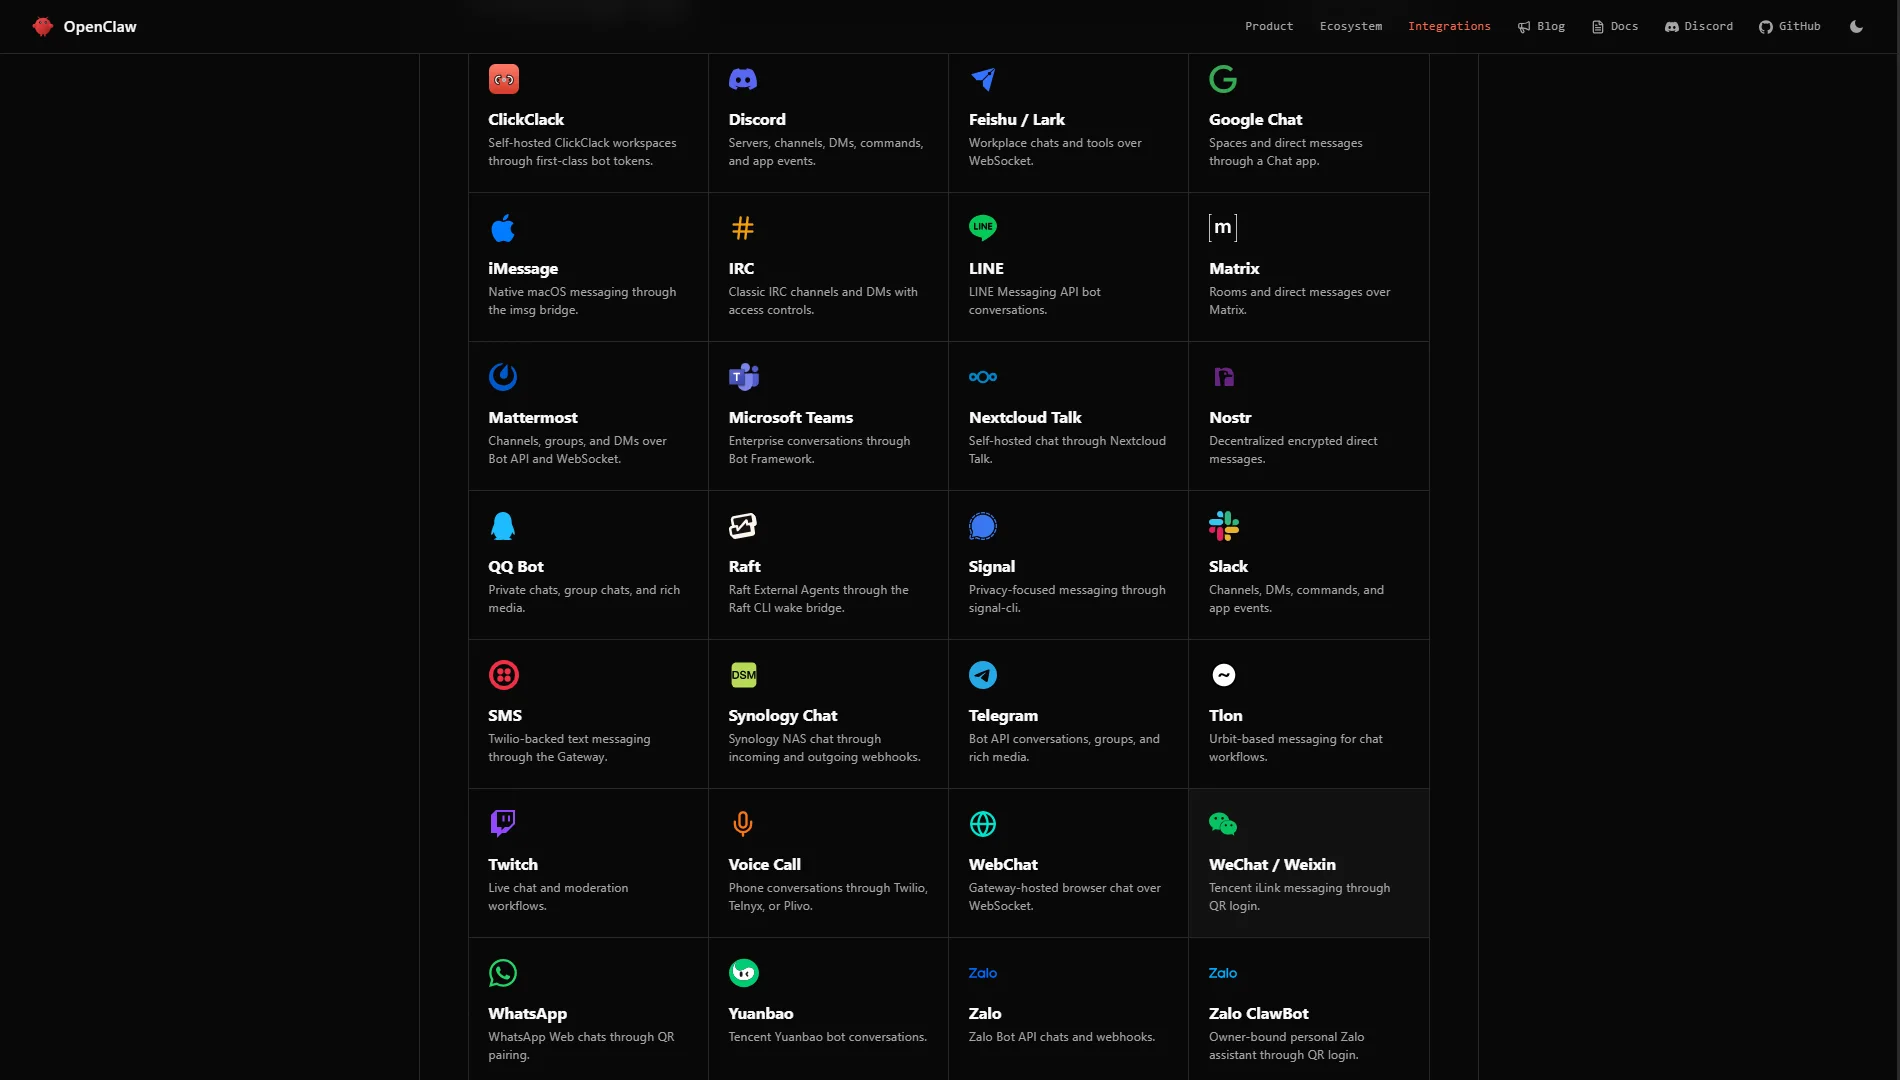Click the iMessage Apple icon
The image size is (1900, 1080).
tap(503, 228)
